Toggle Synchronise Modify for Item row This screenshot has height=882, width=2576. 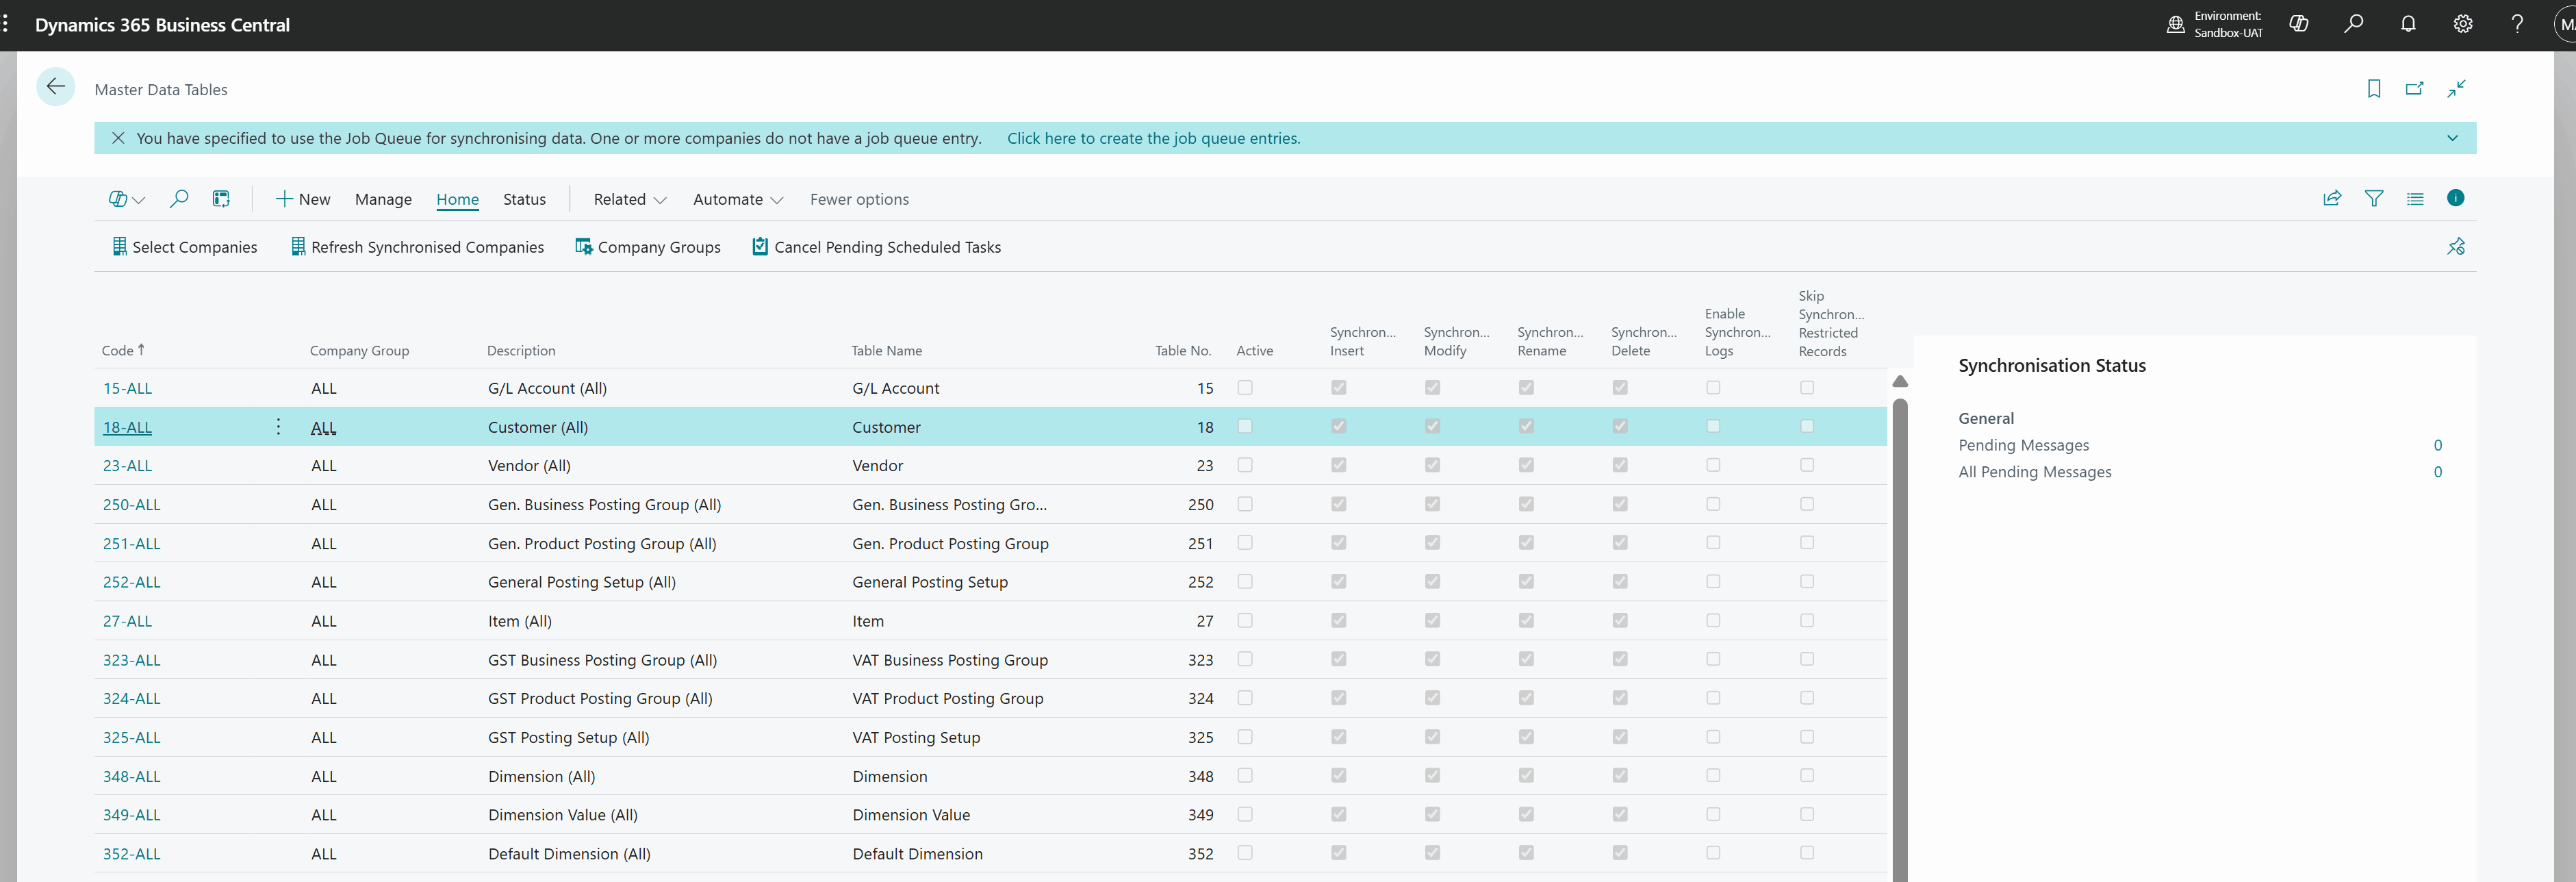point(1432,620)
